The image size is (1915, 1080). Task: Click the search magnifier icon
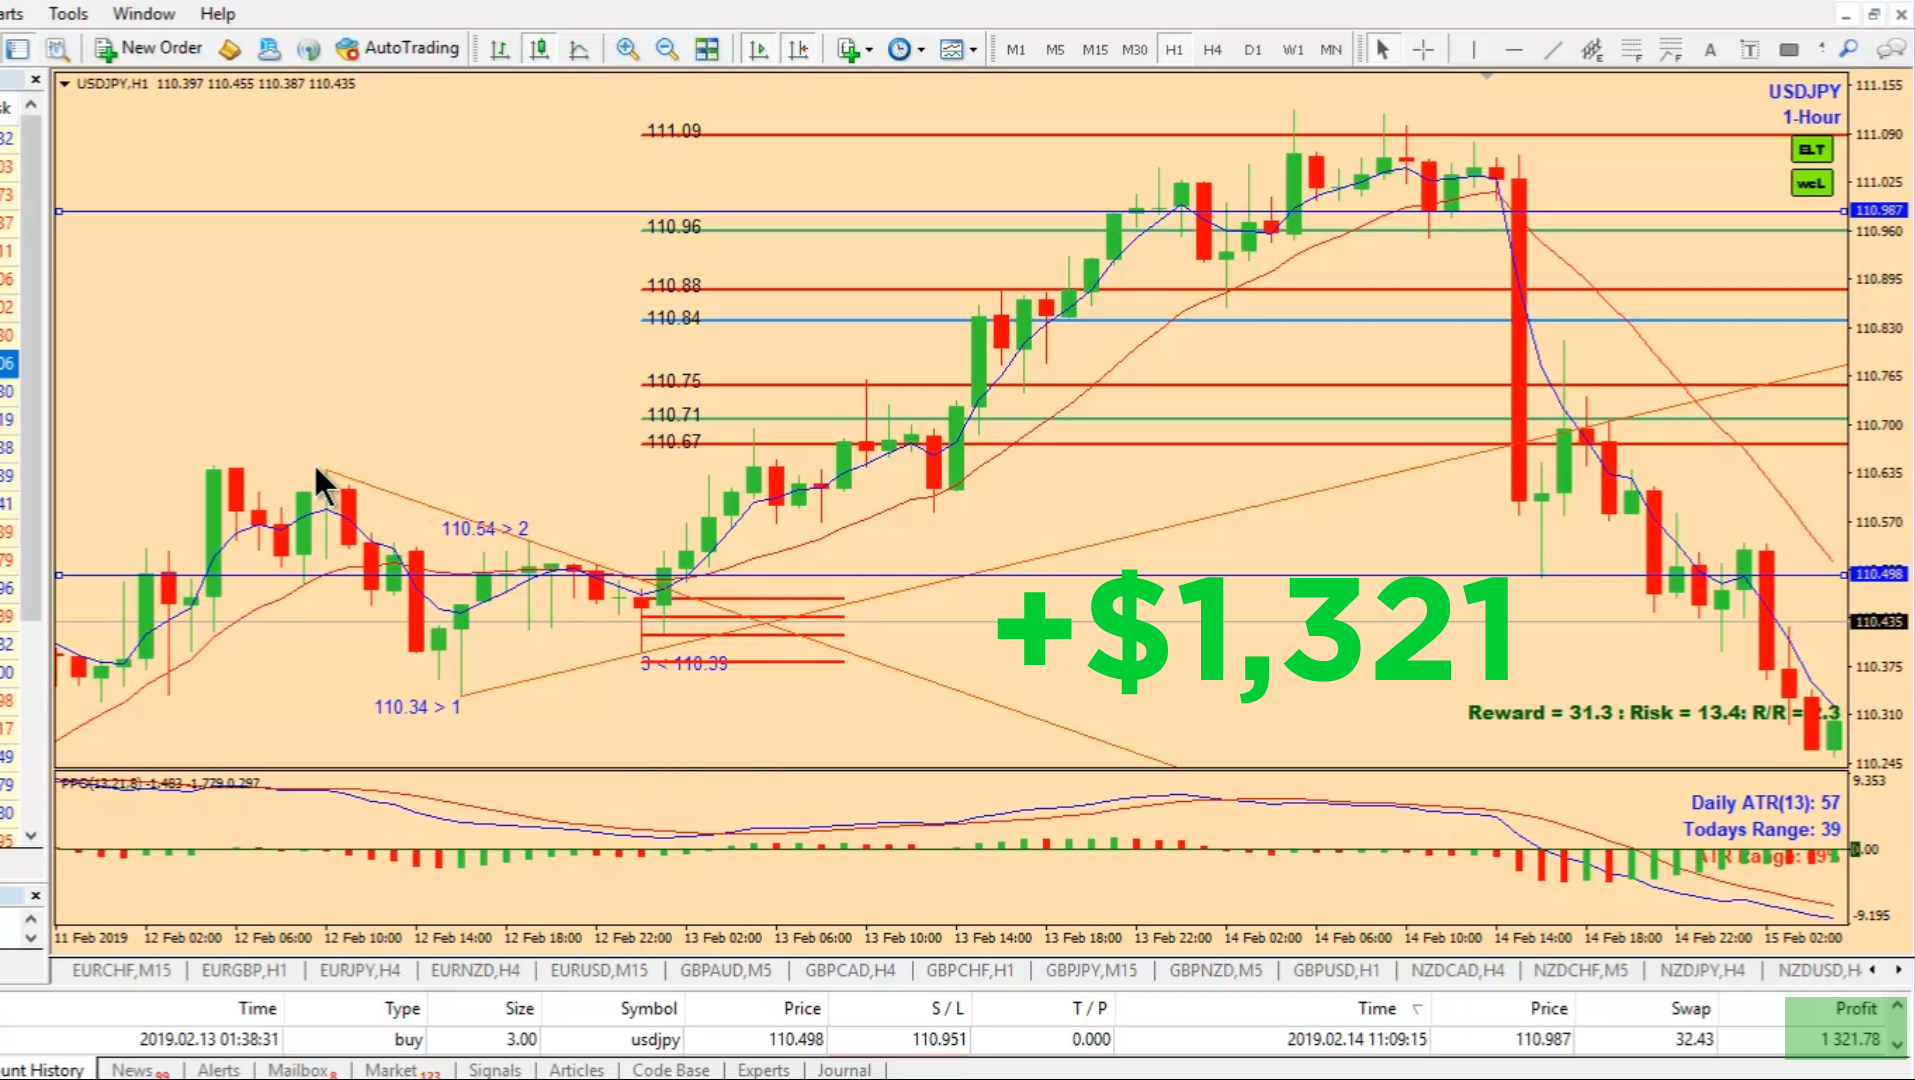[1849, 48]
